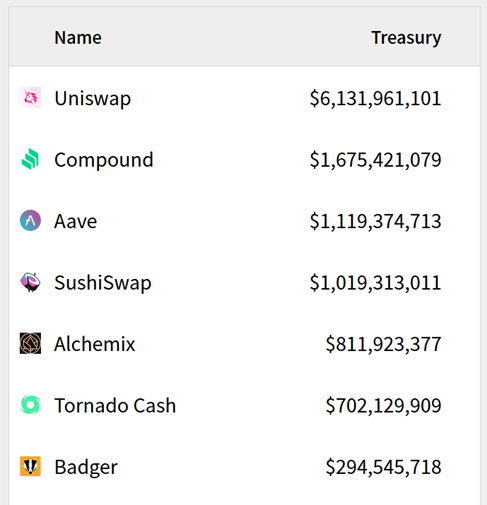
Task: Click the Aave ghost logo icon
Action: point(30,220)
